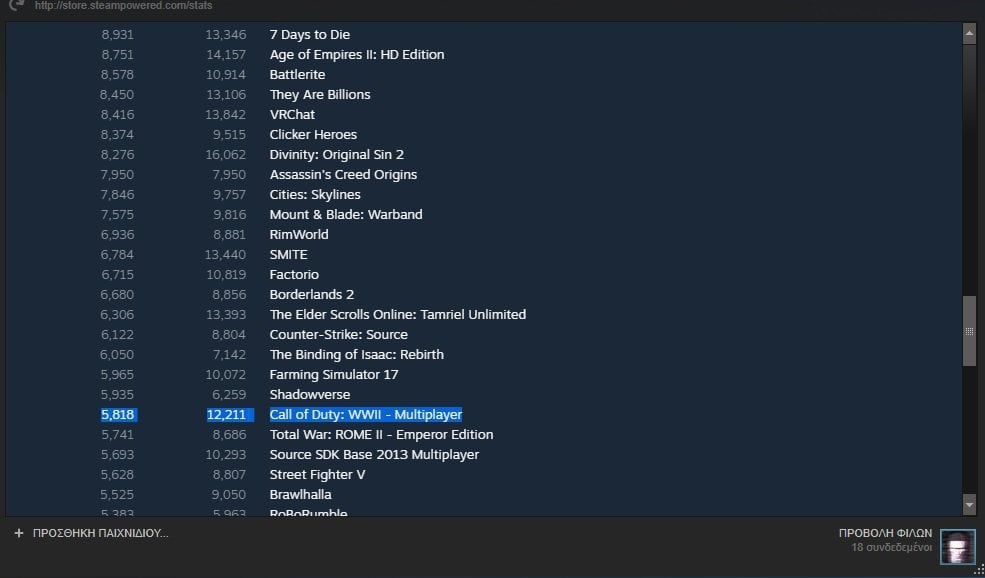Click the scrollbar up arrow
The image size is (985, 578).
(969, 34)
